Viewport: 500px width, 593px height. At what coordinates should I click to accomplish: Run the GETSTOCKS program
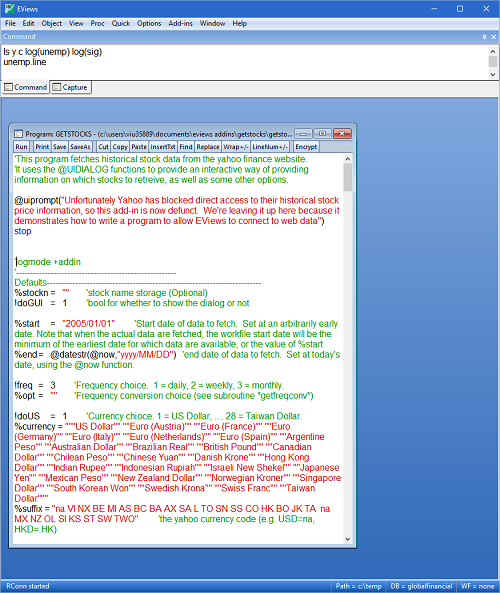22,147
